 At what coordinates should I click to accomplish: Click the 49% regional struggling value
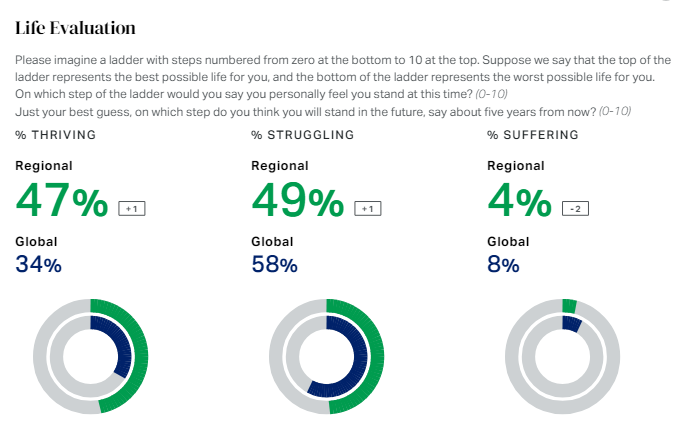[298, 201]
